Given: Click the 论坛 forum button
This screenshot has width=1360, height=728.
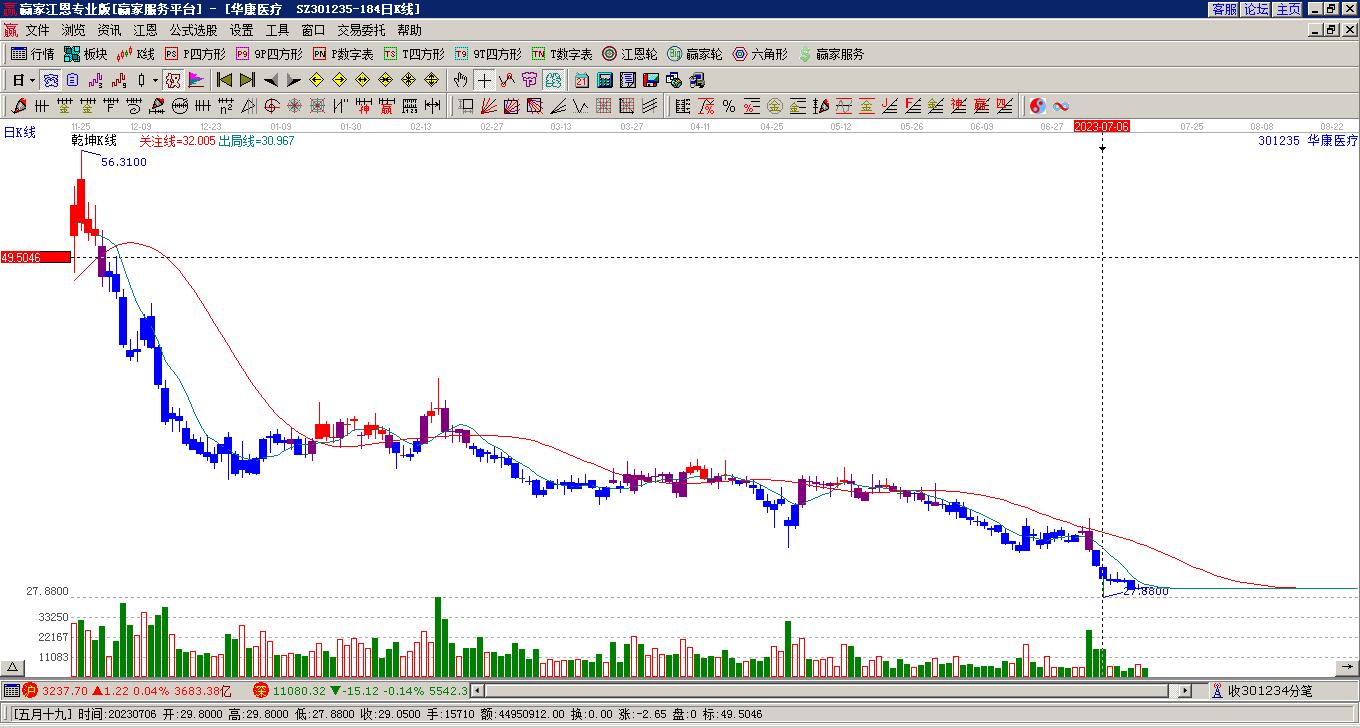Looking at the screenshot, I should pyautogui.click(x=1257, y=9).
